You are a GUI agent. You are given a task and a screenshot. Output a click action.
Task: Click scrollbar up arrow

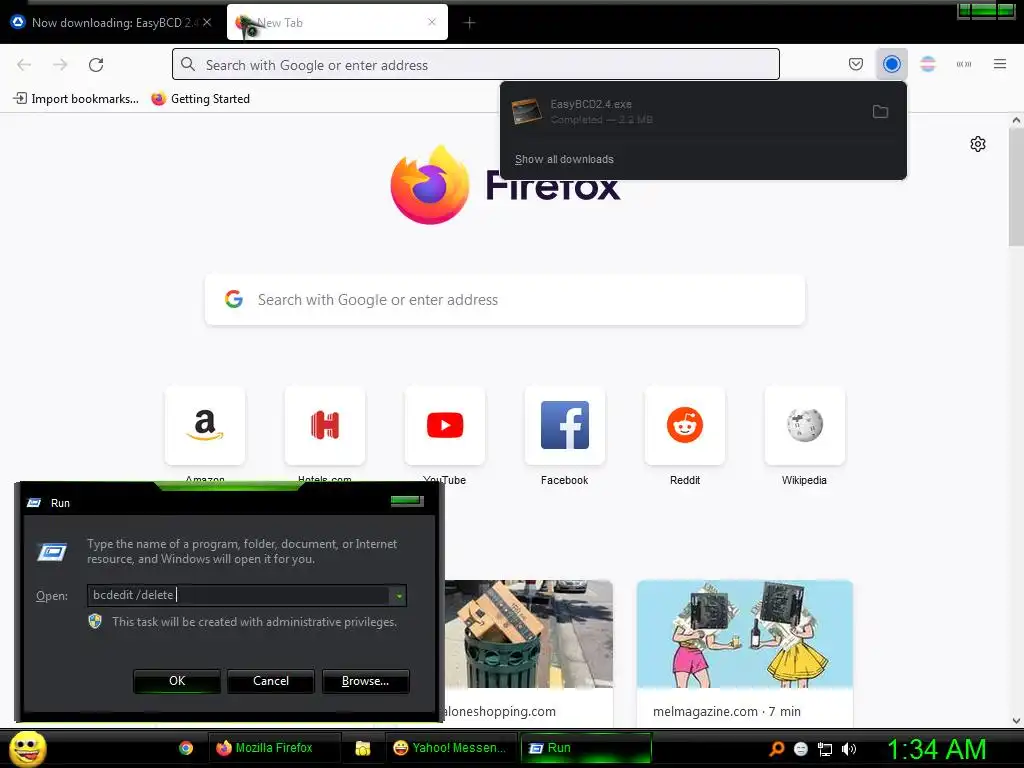click(1016, 120)
